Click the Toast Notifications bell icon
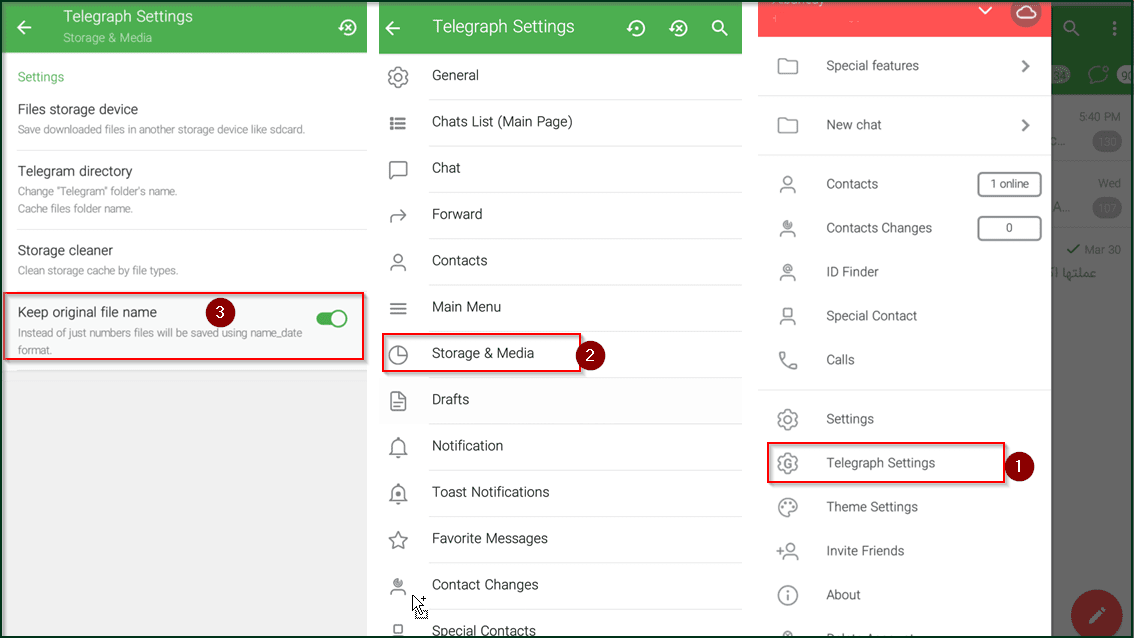 tap(398, 493)
